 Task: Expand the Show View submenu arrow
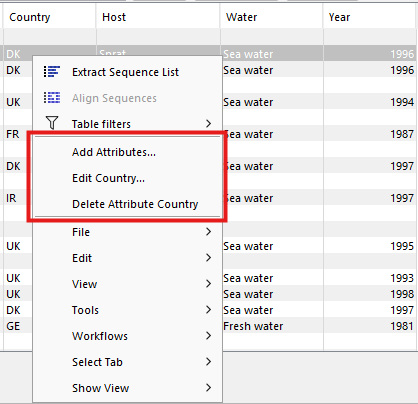click(209, 388)
